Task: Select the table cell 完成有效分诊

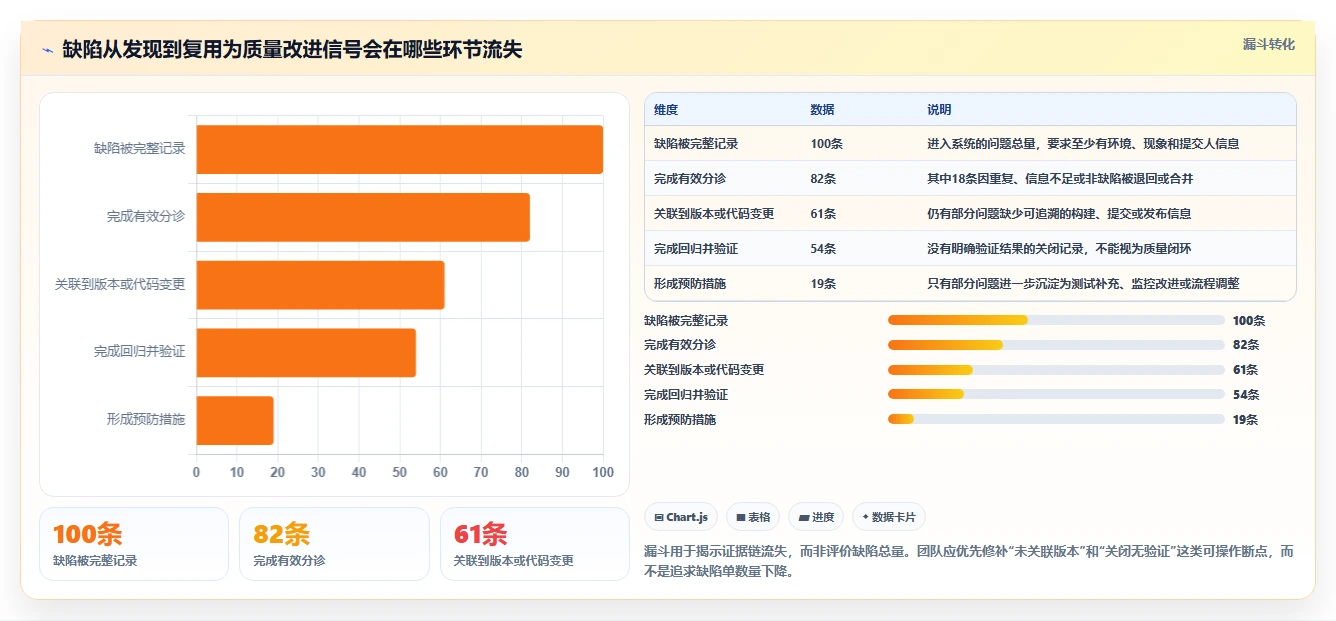Action: click(690, 179)
